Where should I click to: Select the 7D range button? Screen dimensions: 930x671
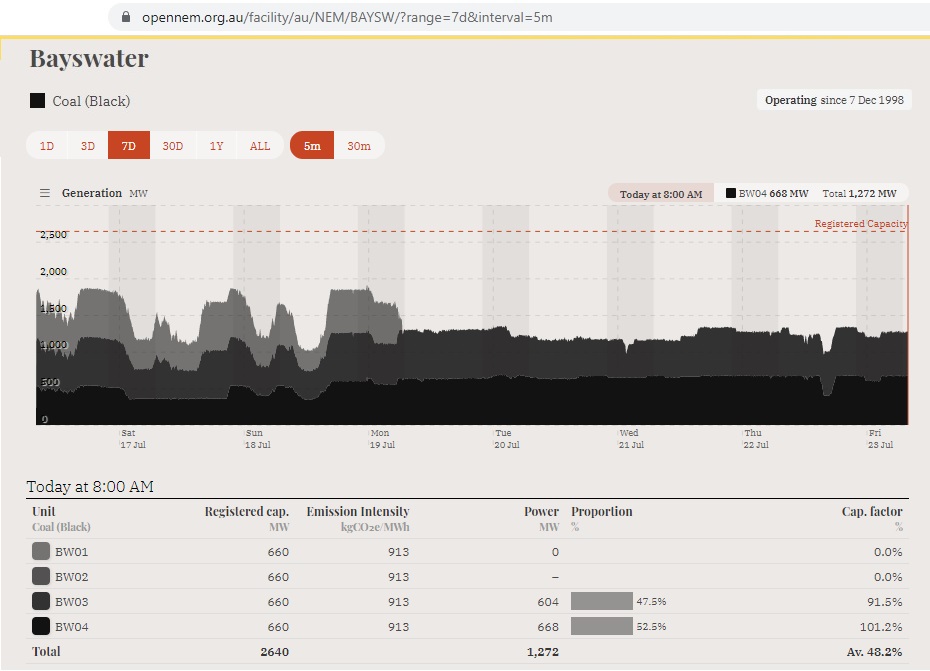(129, 145)
